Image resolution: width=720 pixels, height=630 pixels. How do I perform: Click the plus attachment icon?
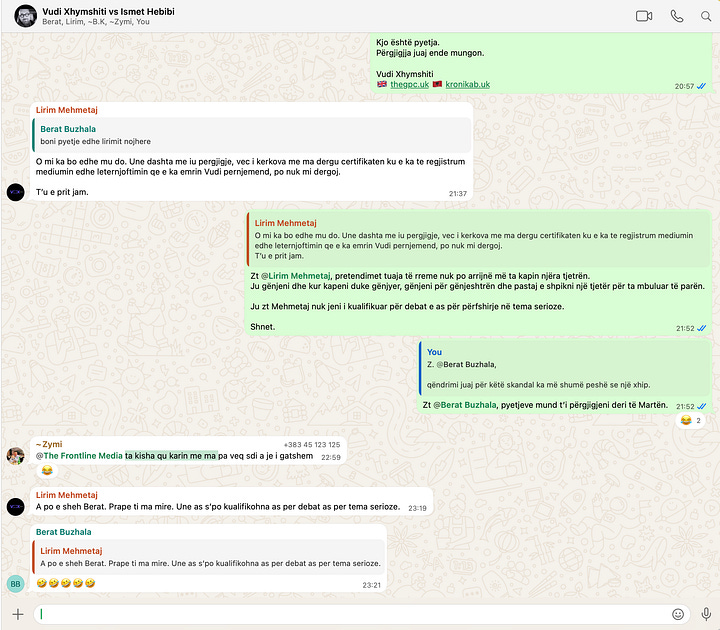18,614
